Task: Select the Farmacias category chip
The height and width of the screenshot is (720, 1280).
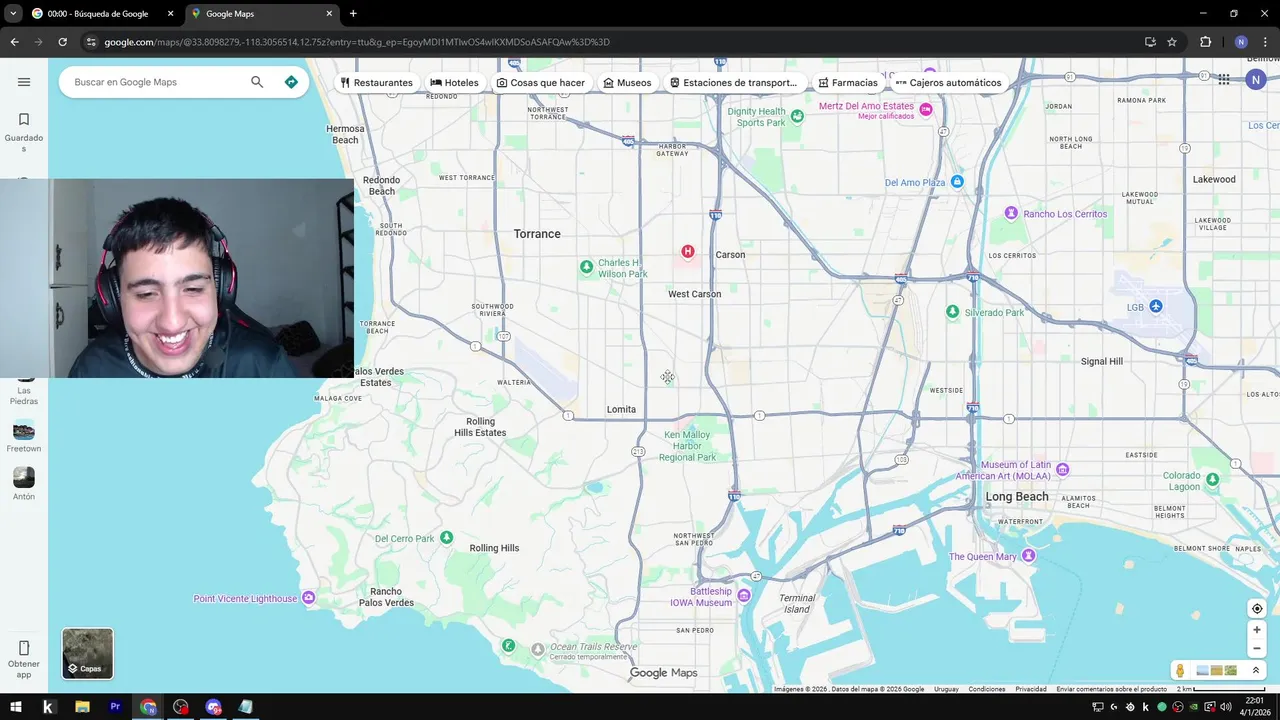Action: tap(848, 83)
